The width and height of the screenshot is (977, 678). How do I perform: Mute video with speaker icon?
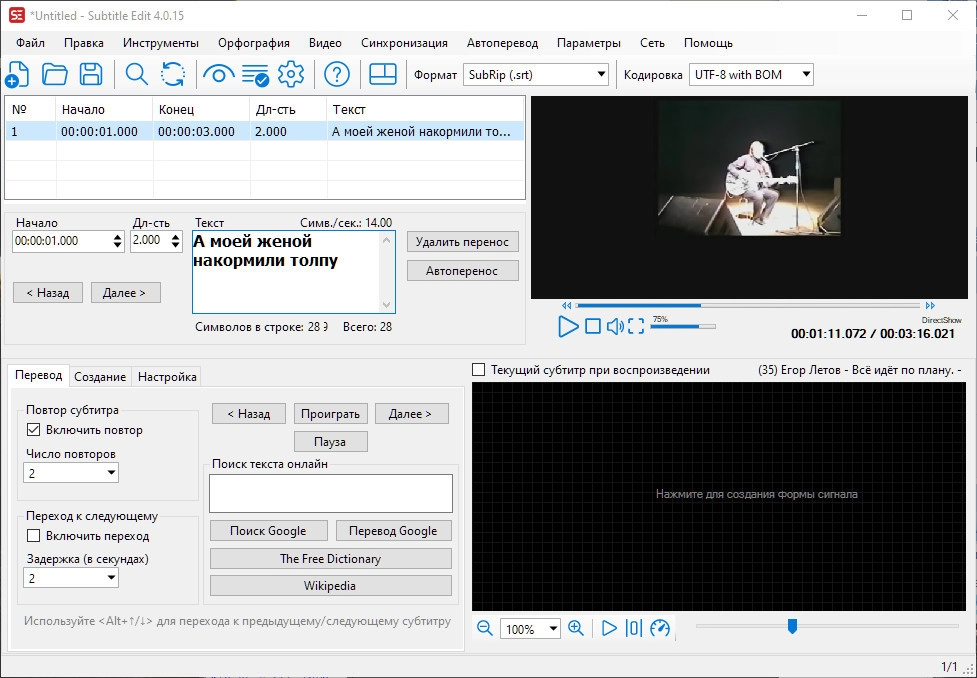coord(615,326)
